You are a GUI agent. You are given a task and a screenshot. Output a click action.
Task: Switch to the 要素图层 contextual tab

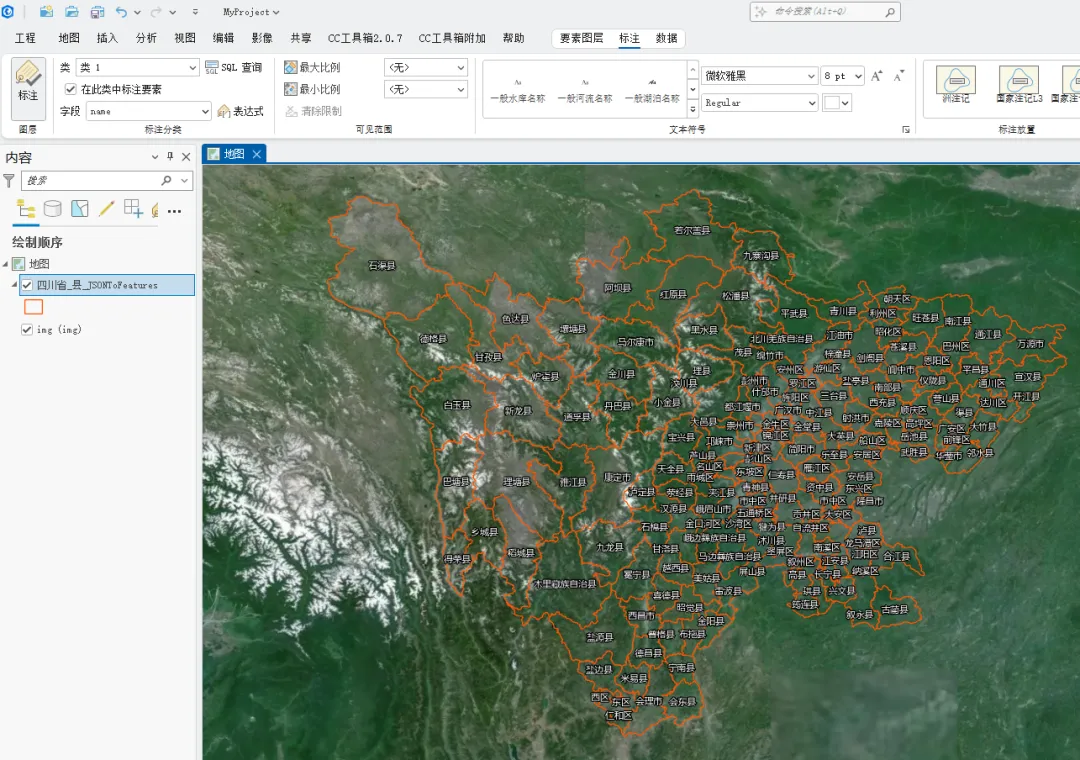click(581, 38)
